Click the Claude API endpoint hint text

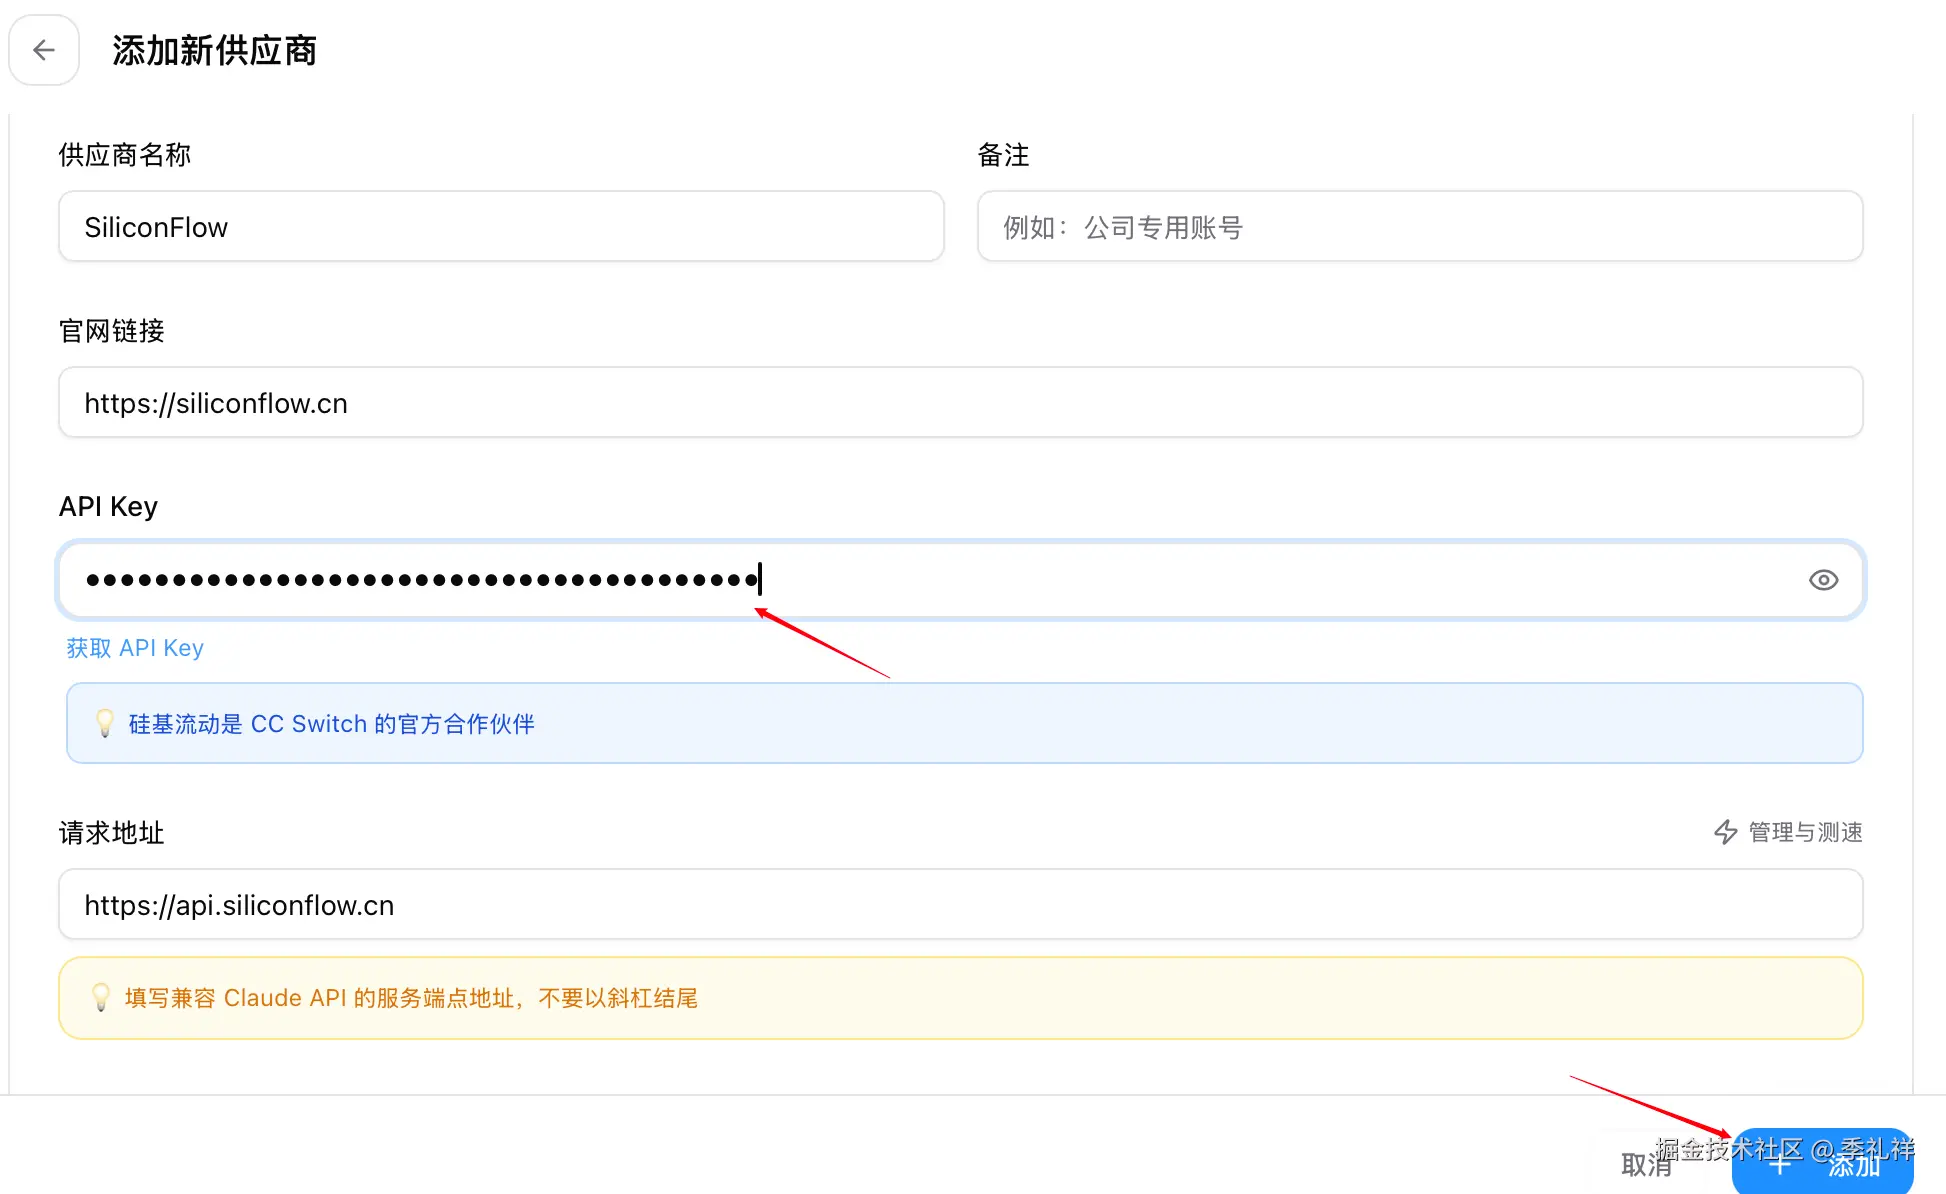click(x=411, y=998)
